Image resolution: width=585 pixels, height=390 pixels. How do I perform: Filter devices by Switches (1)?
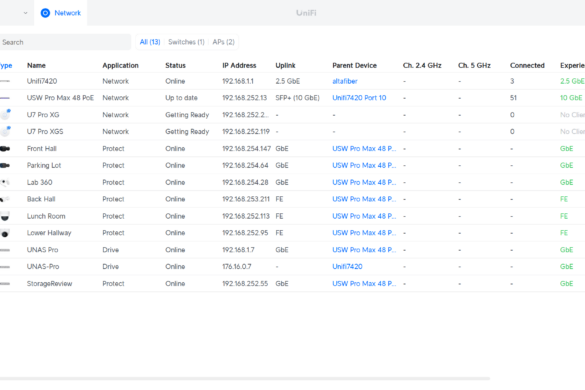click(186, 42)
